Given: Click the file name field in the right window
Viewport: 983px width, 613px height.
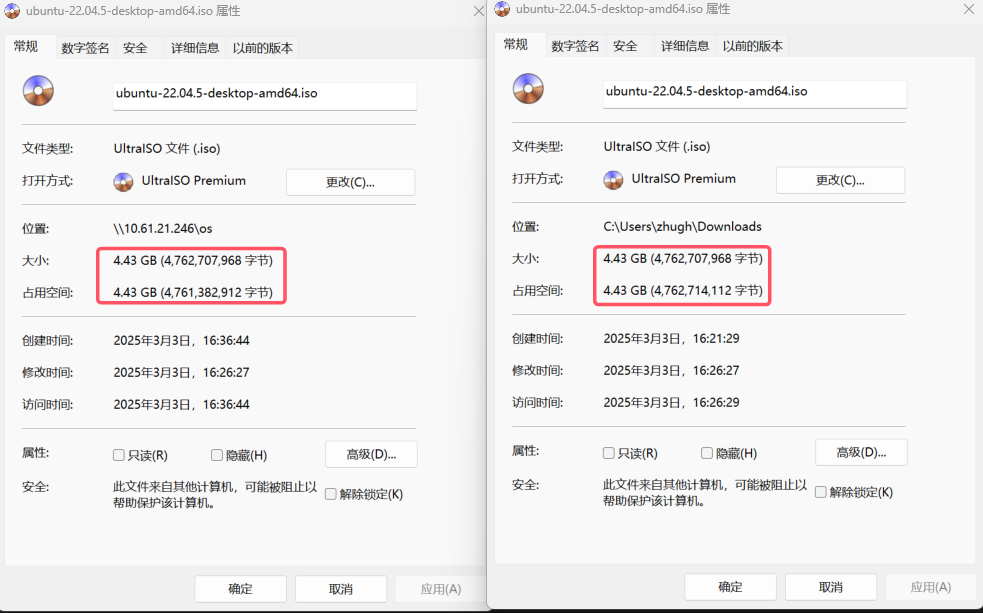Looking at the screenshot, I should click(755, 94).
